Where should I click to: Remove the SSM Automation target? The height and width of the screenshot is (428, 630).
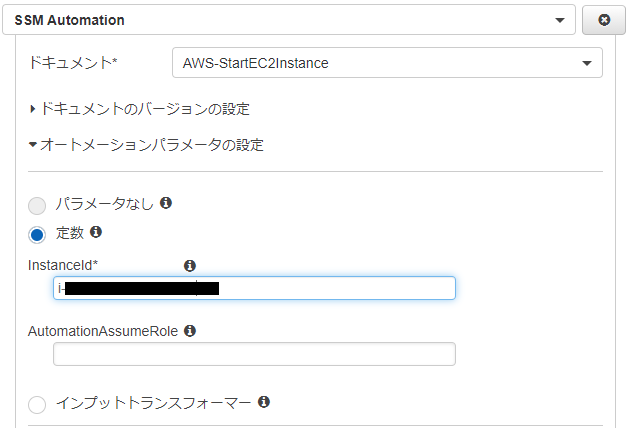tap(604, 19)
